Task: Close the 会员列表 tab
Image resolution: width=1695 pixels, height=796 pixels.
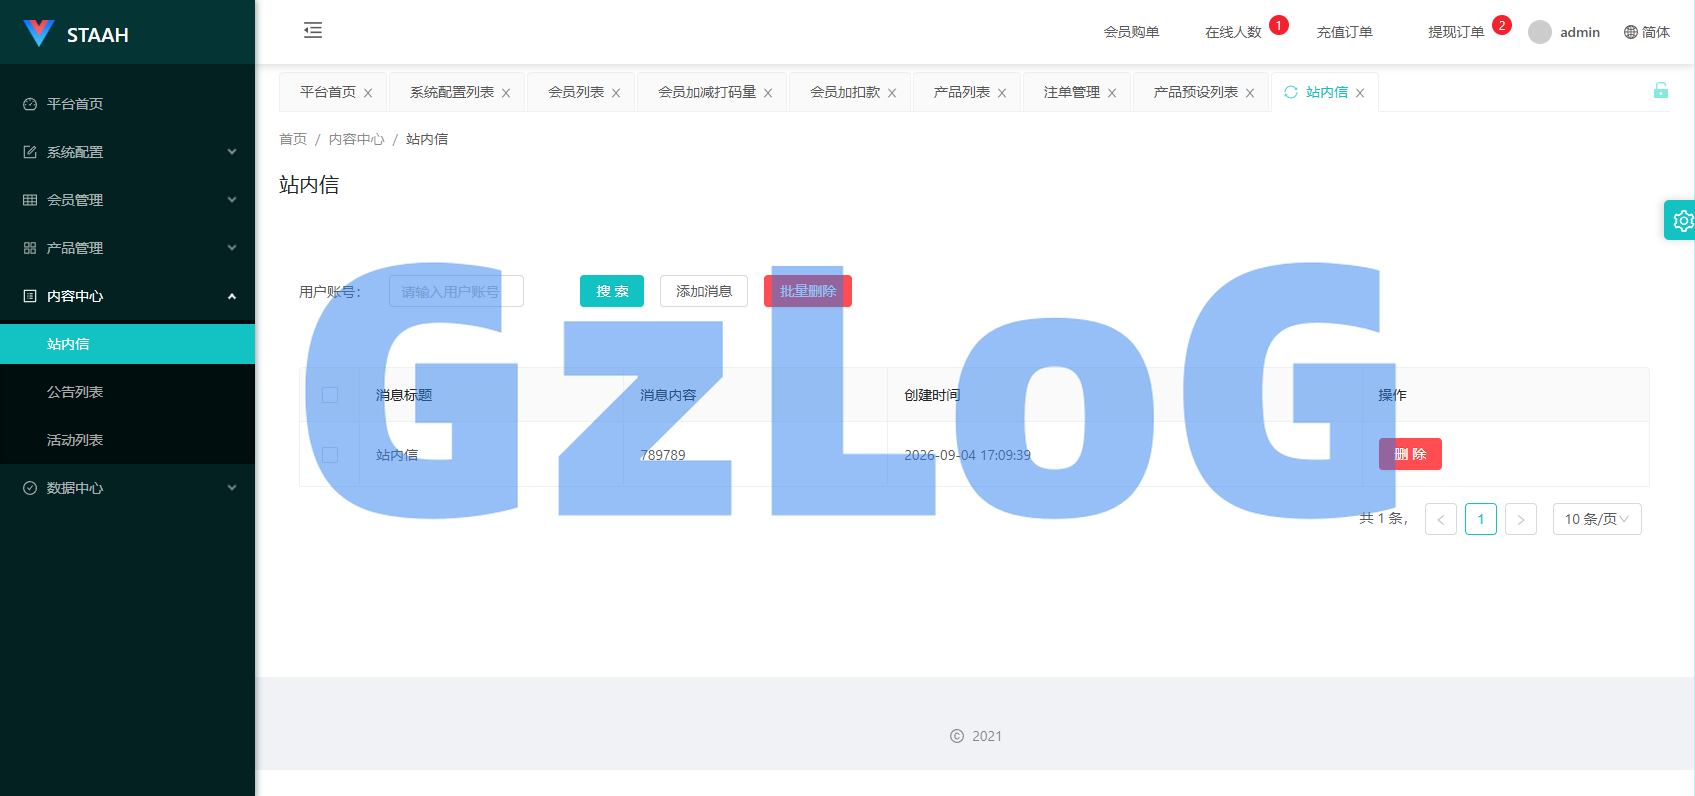Action: click(616, 93)
